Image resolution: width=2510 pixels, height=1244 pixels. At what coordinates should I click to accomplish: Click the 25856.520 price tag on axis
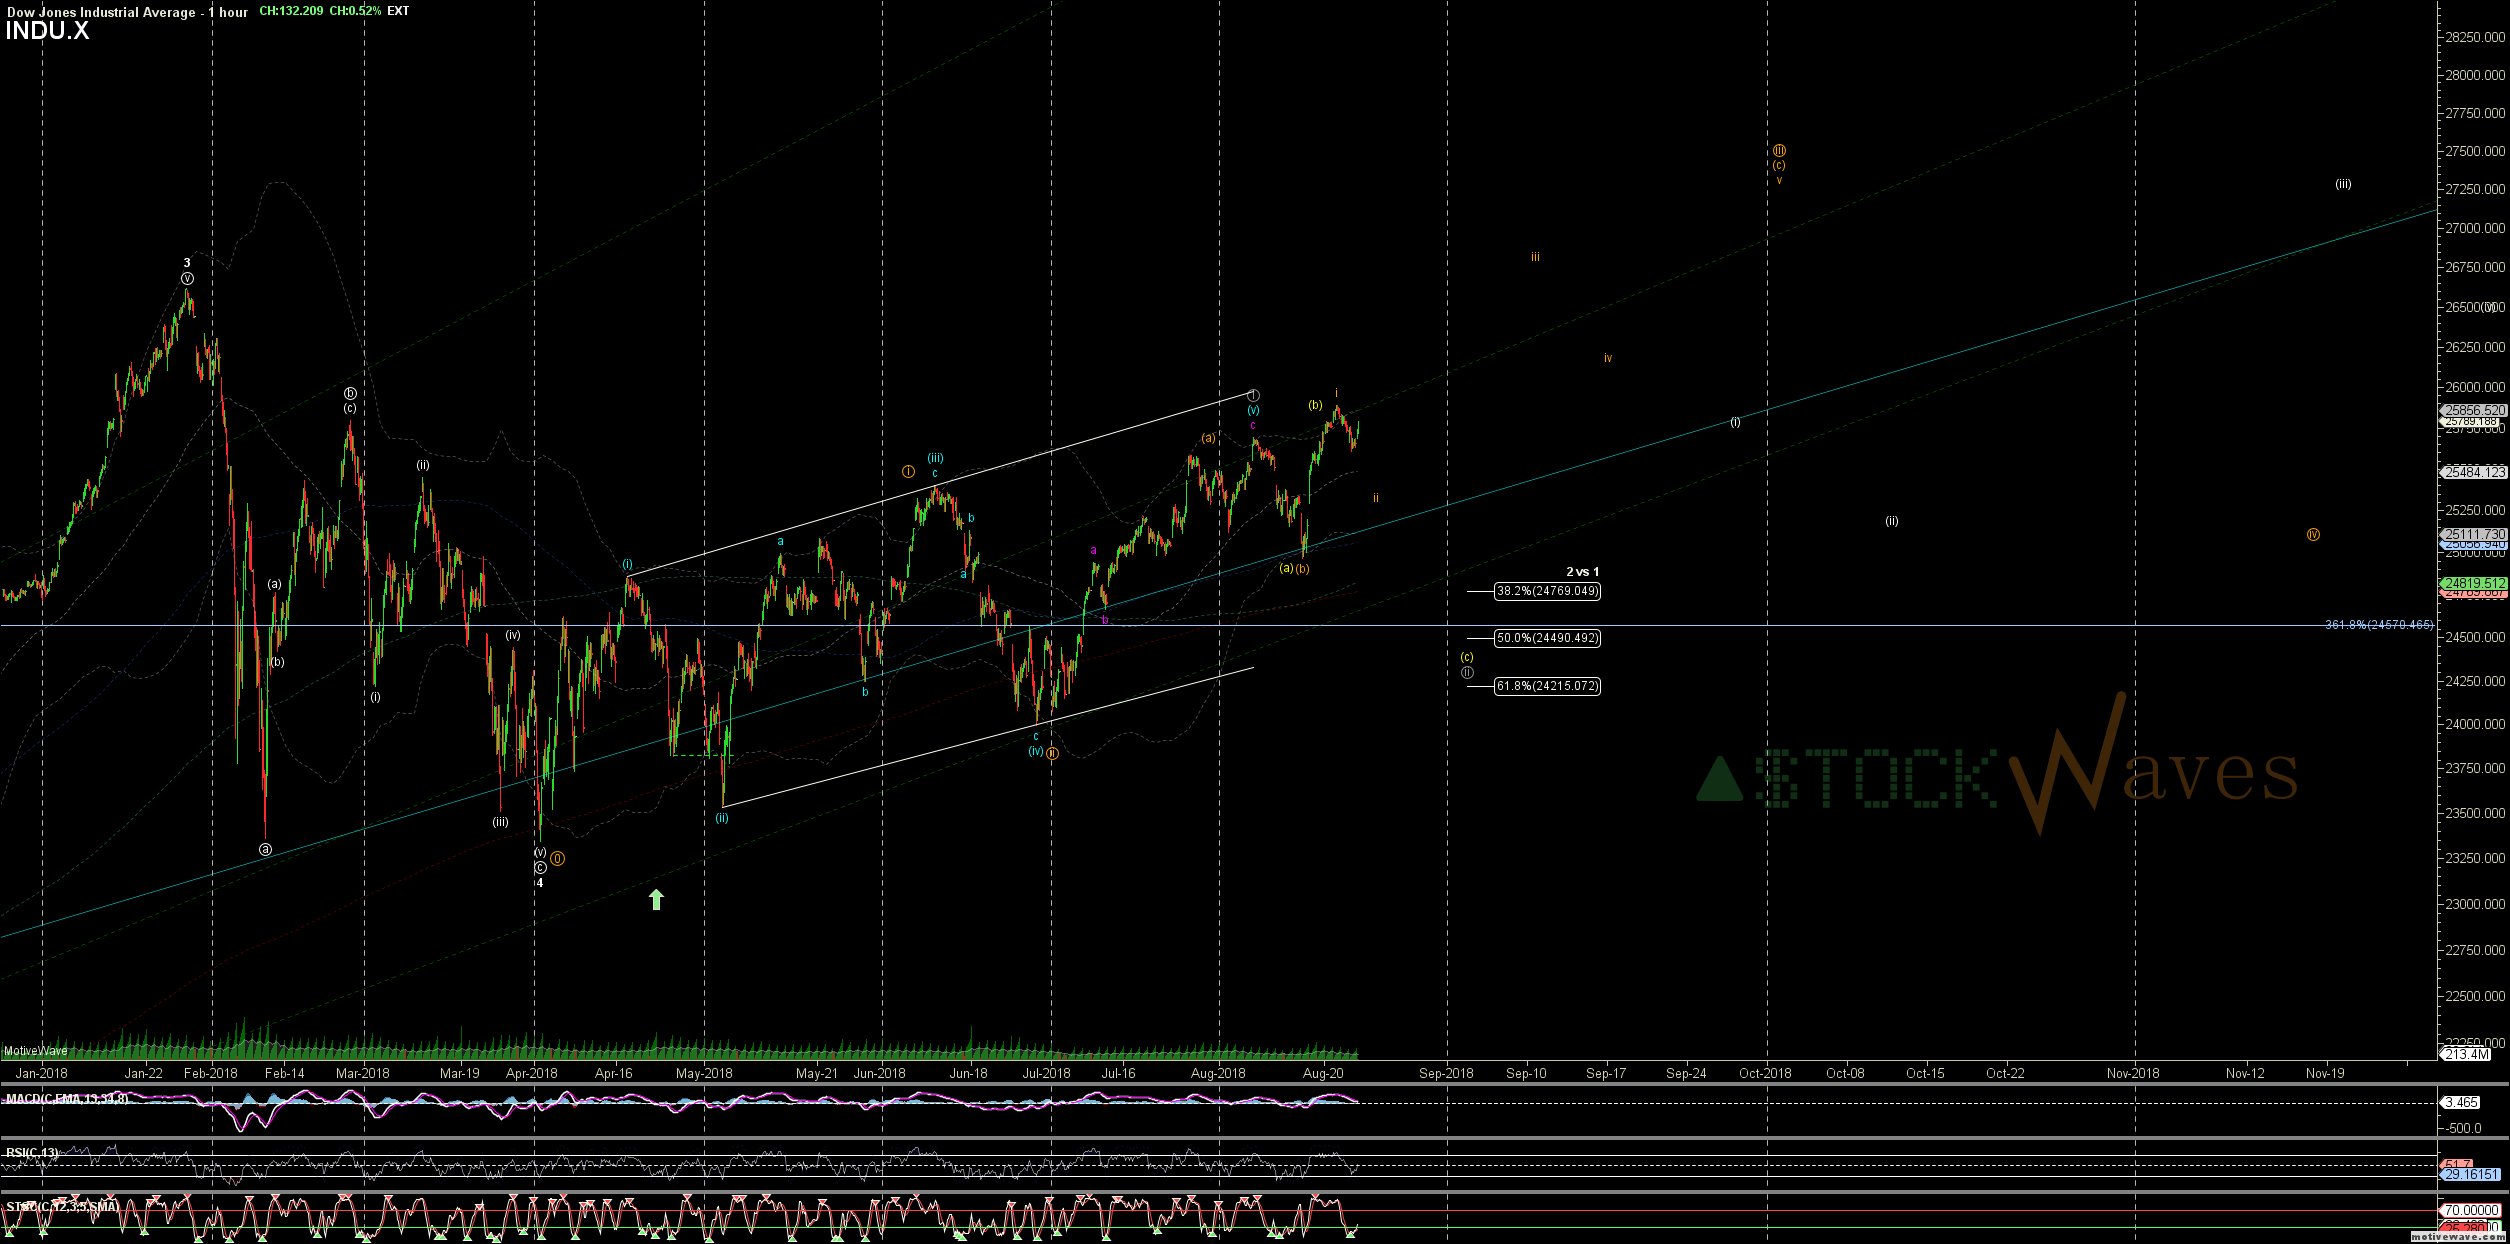(x=2474, y=410)
